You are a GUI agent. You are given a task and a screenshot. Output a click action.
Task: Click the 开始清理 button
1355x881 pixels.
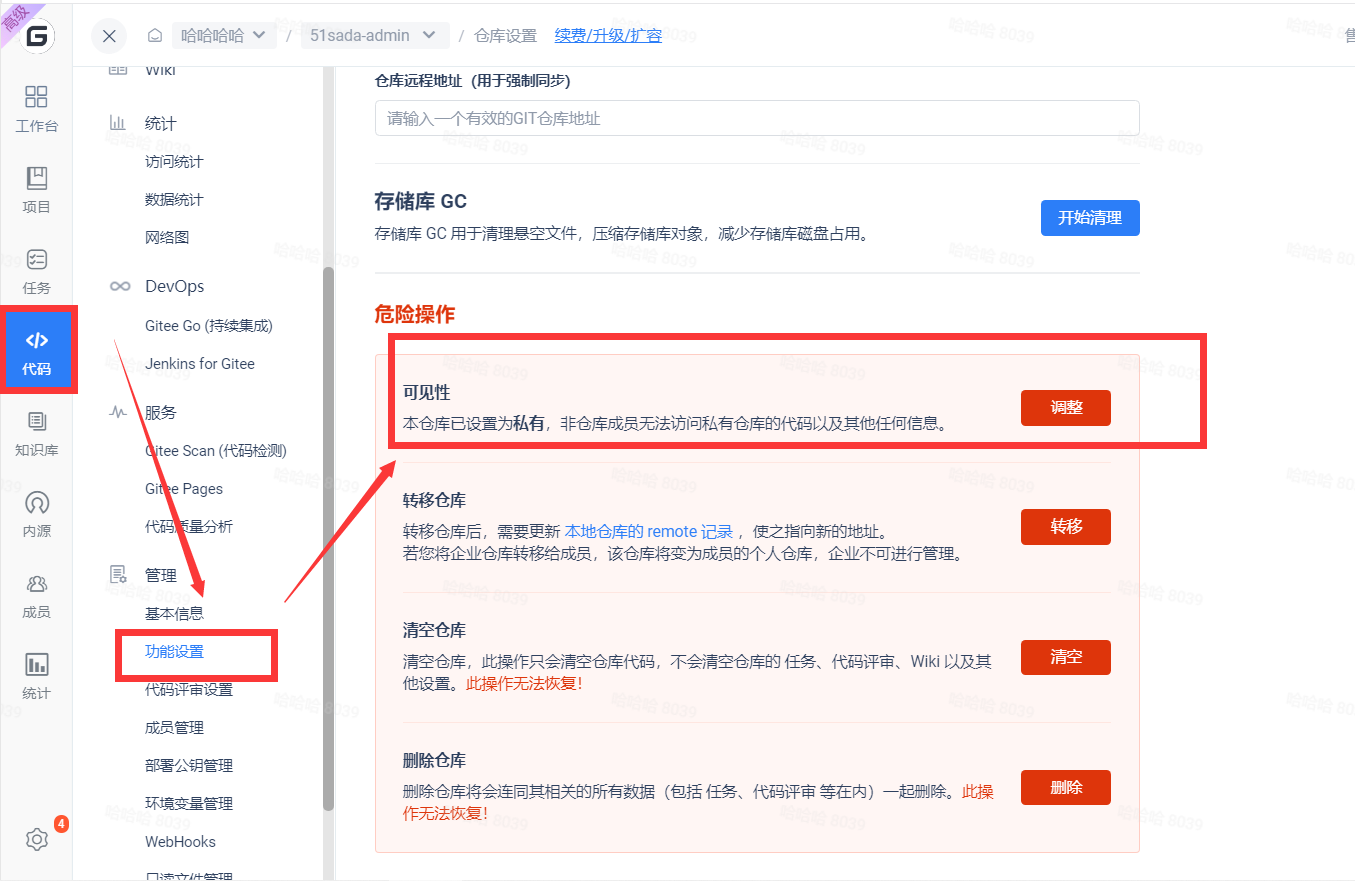click(1090, 218)
